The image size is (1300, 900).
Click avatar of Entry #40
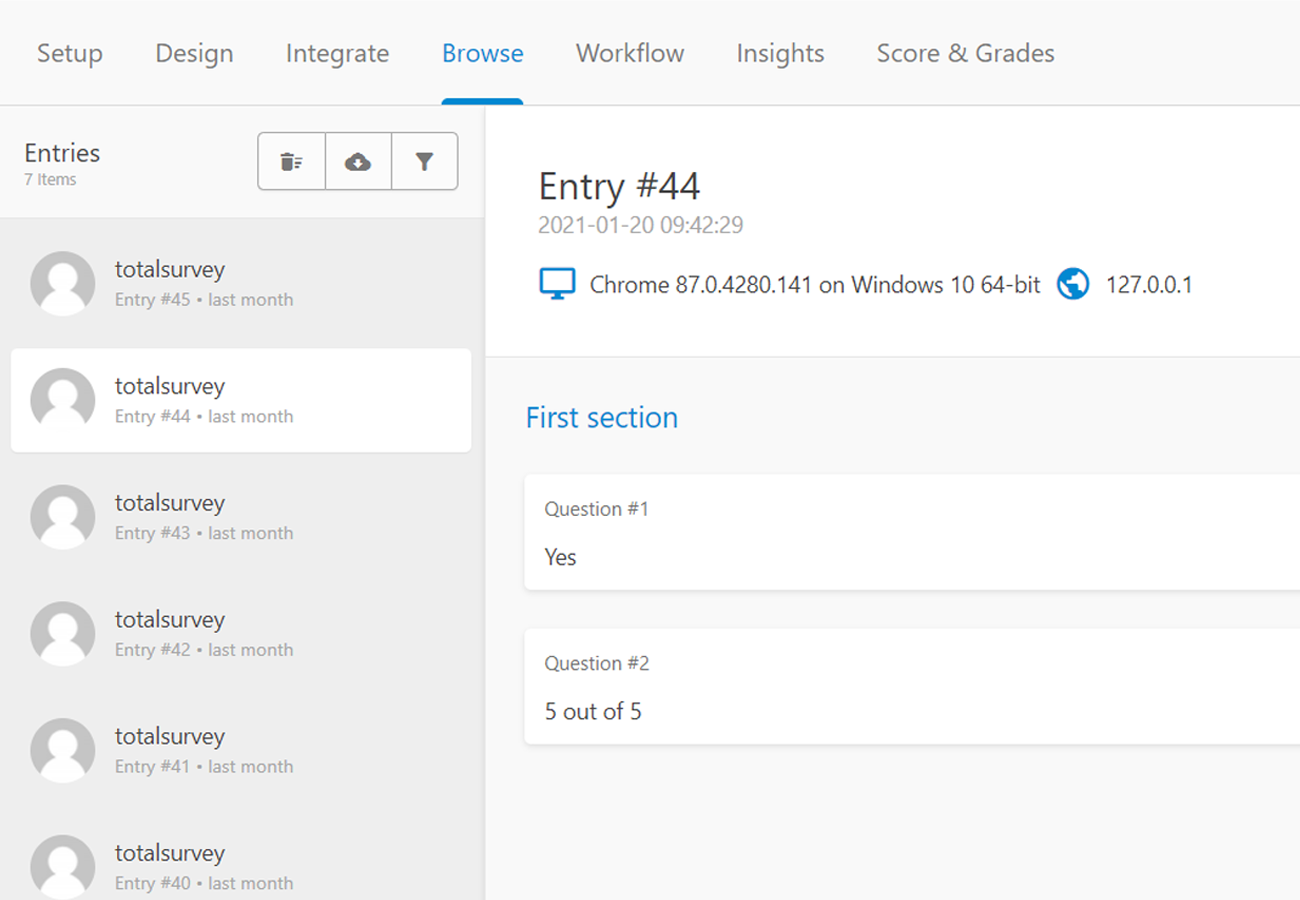click(63, 867)
